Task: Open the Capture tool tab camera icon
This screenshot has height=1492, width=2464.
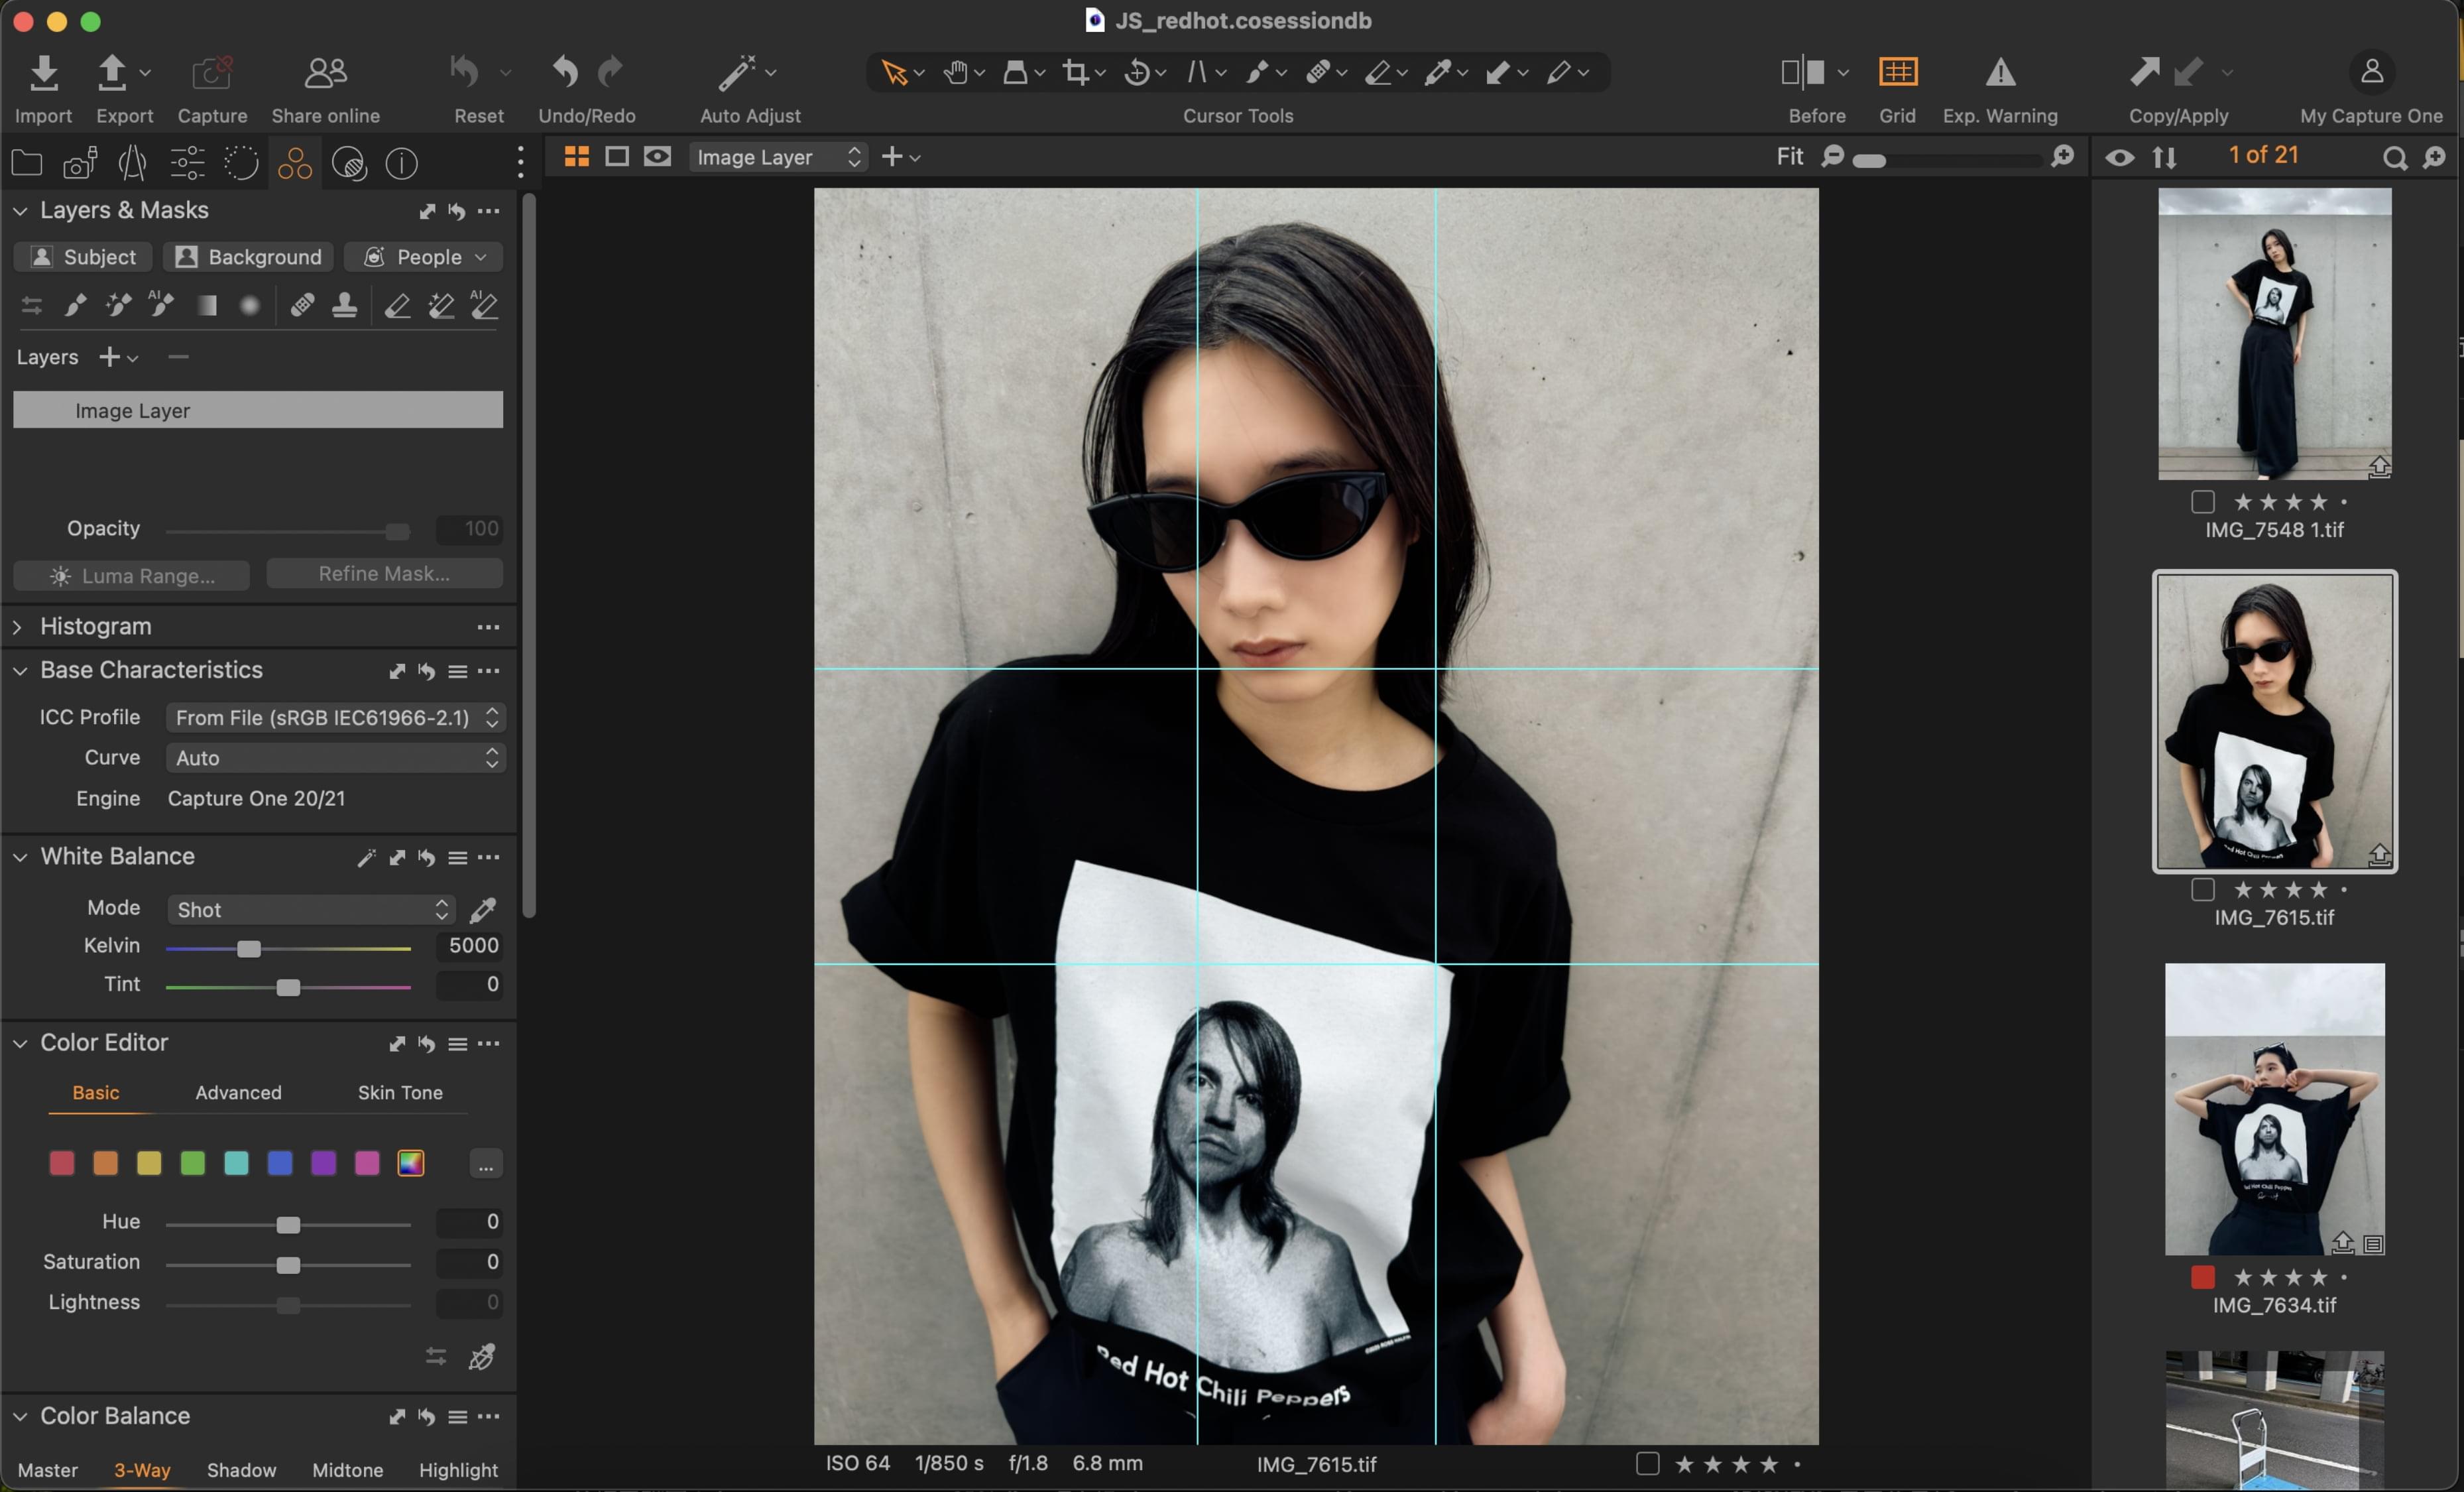Action: pyautogui.click(x=80, y=163)
